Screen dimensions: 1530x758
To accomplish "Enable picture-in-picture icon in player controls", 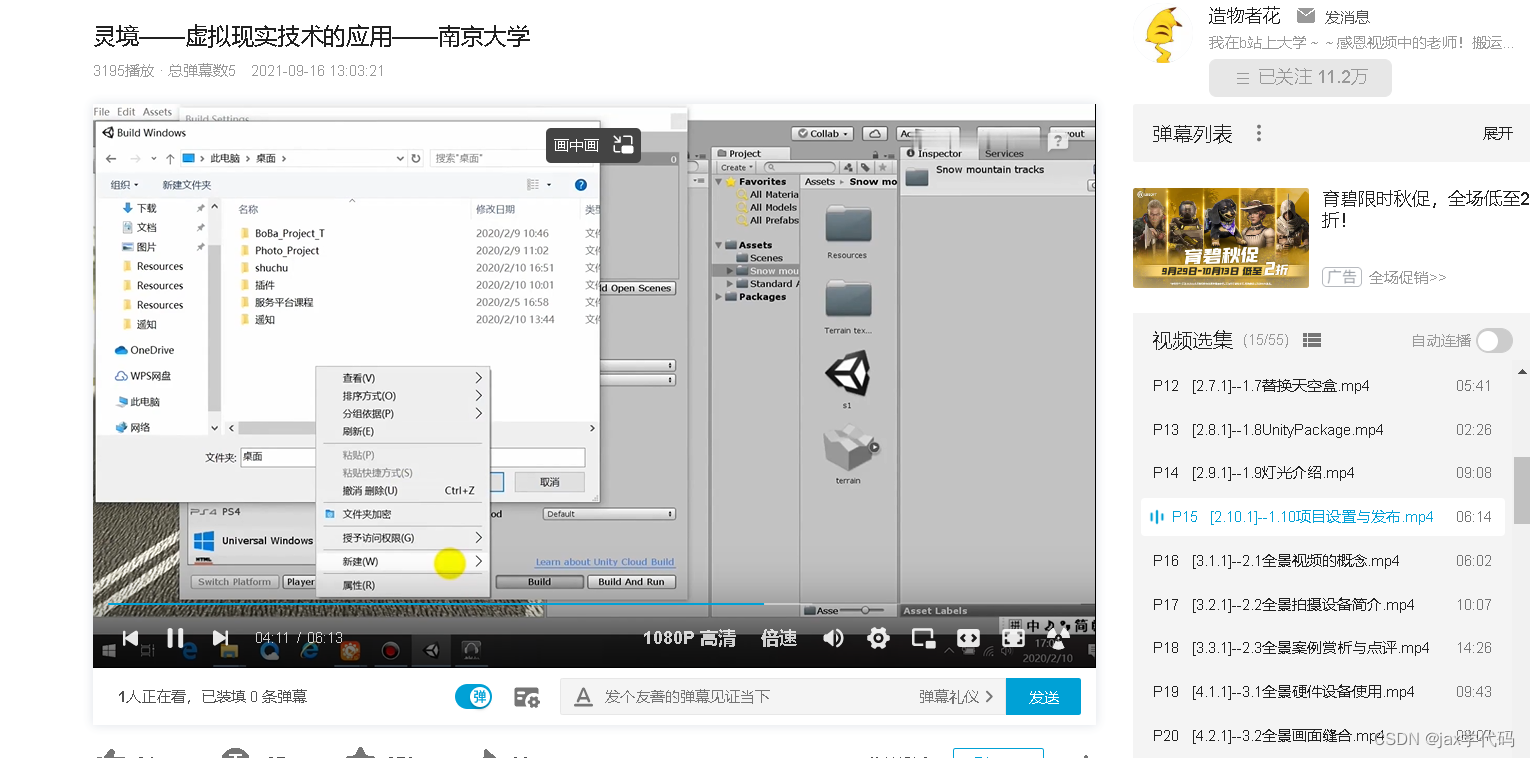I will click(x=923, y=638).
